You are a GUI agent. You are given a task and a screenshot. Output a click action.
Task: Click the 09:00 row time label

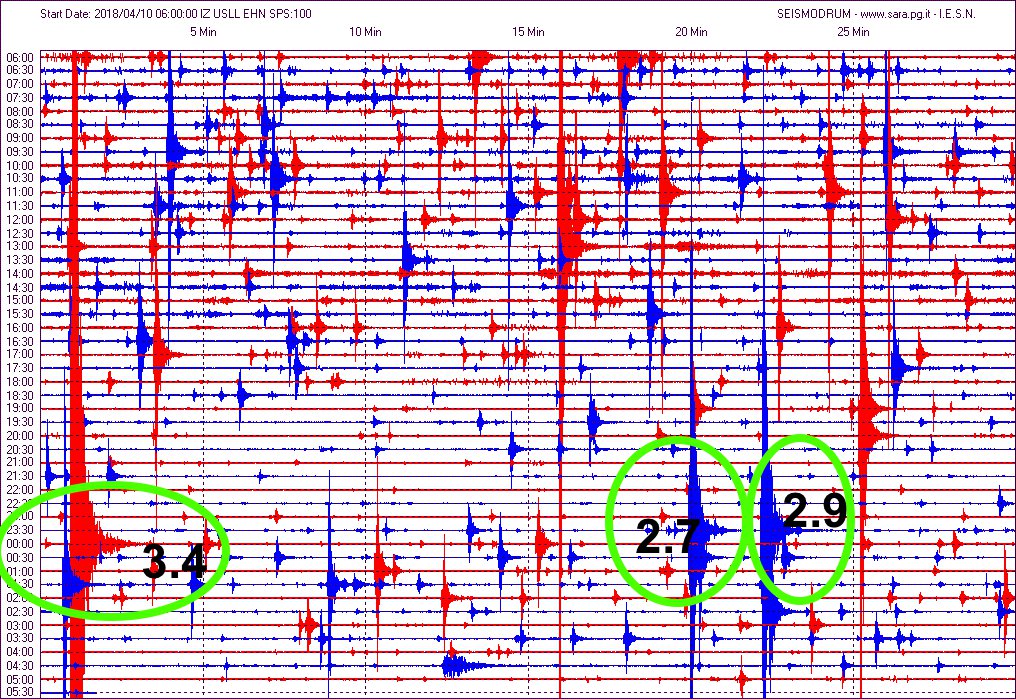tap(21, 138)
